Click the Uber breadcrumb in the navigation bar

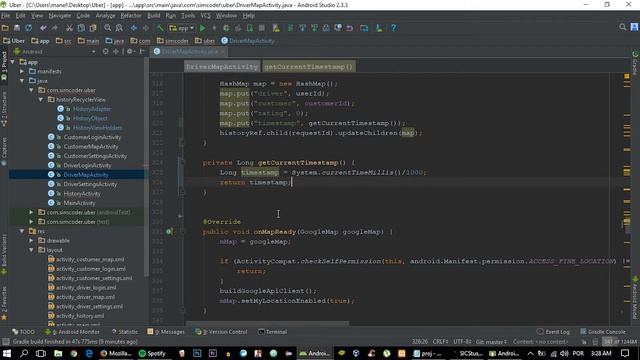click(14, 41)
